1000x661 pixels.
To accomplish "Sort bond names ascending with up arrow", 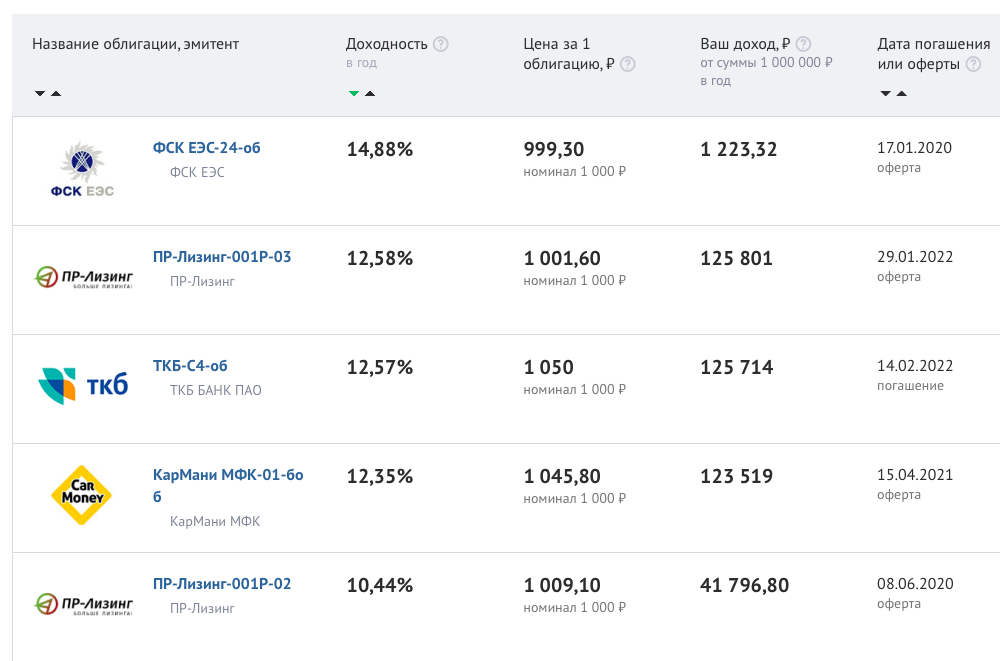I will 56,93.
